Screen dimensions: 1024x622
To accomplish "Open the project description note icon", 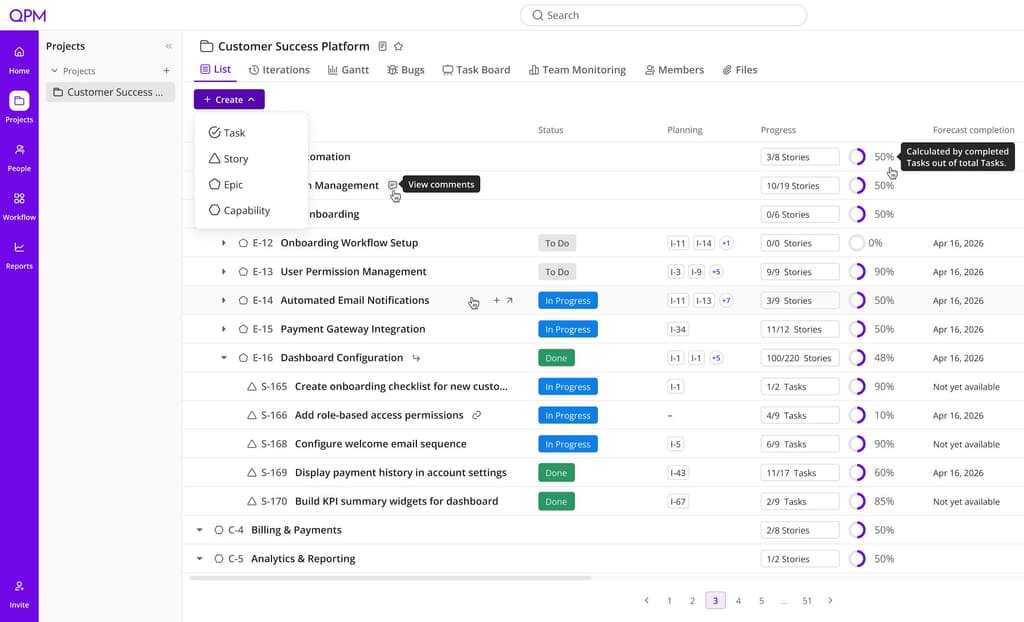I will point(383,46).
